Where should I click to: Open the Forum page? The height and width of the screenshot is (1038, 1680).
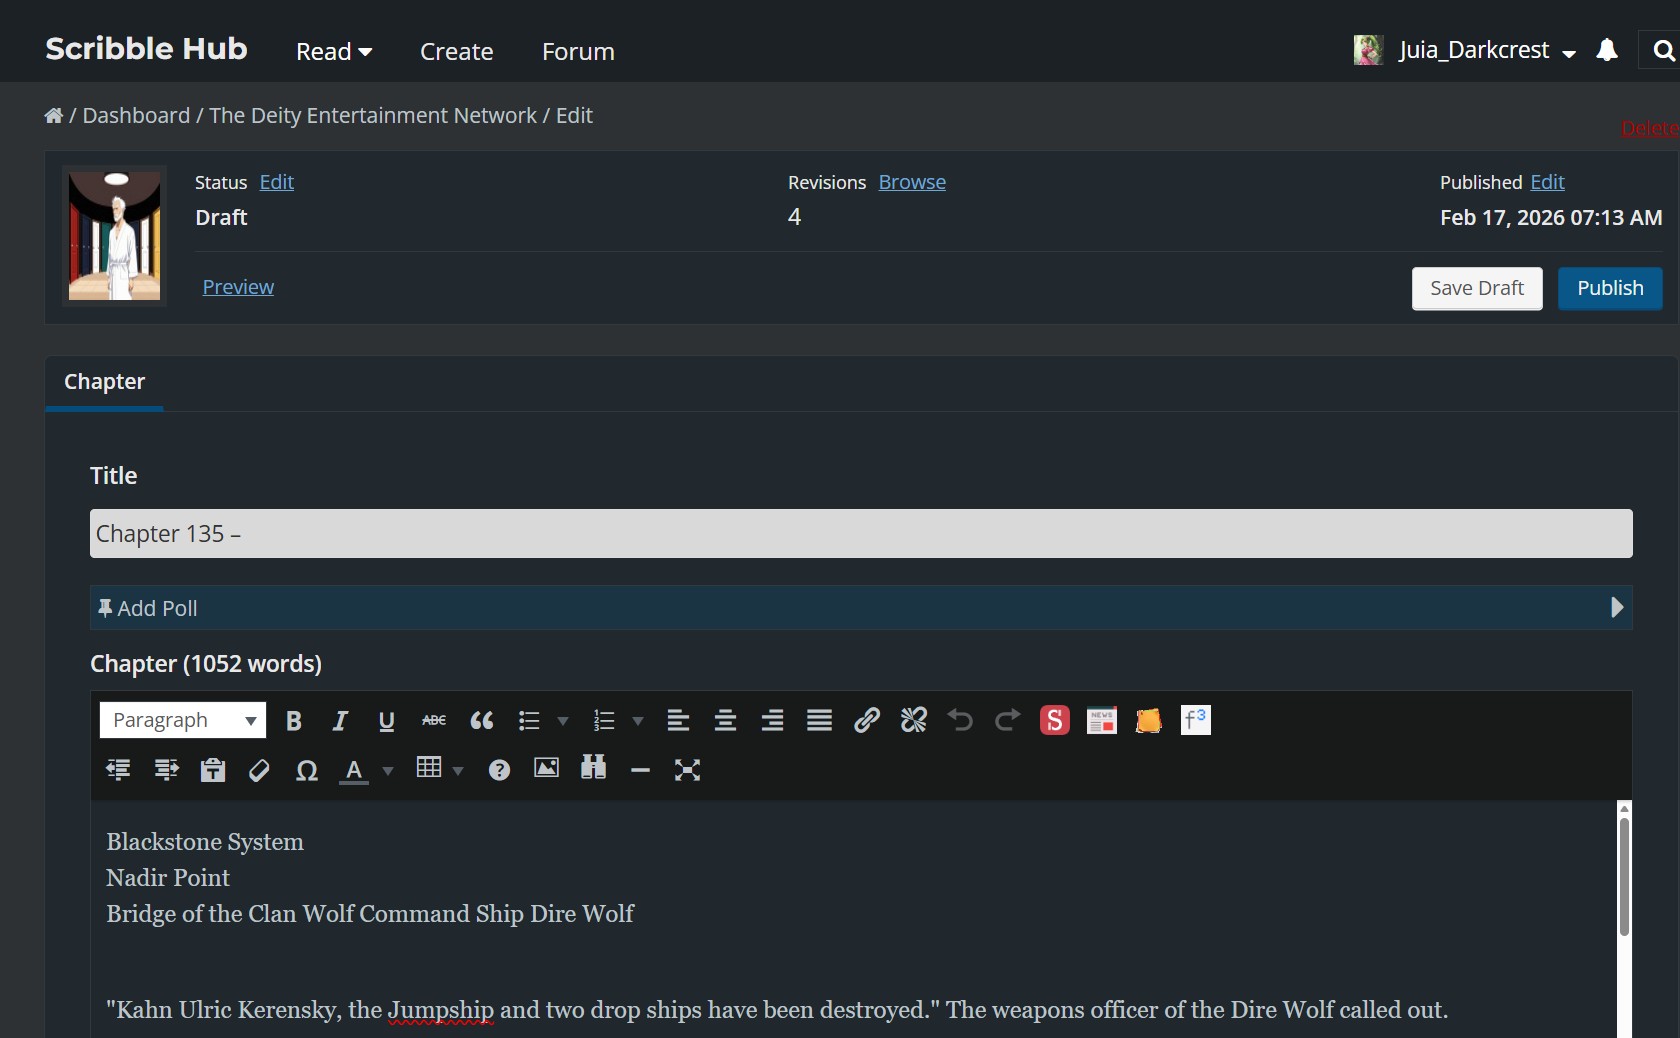tap(578, 52)
